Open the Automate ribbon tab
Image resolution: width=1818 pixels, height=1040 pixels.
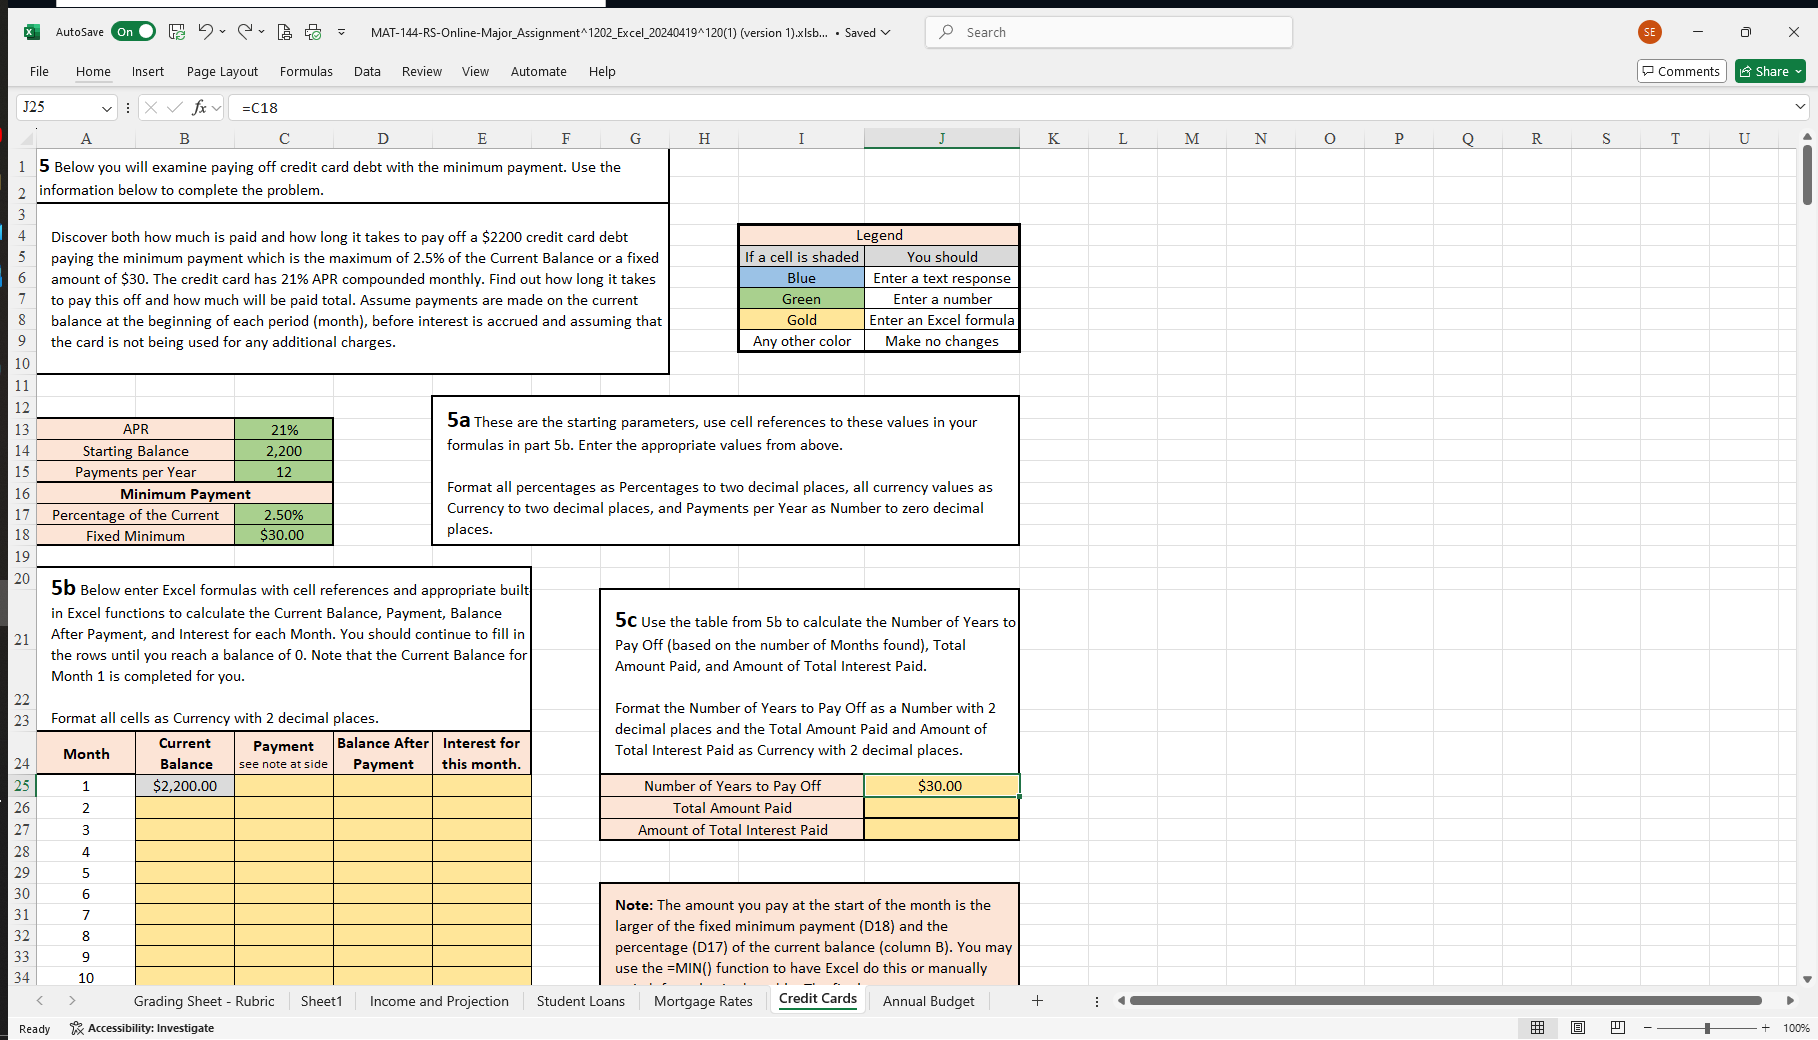[x=539, y=71]
